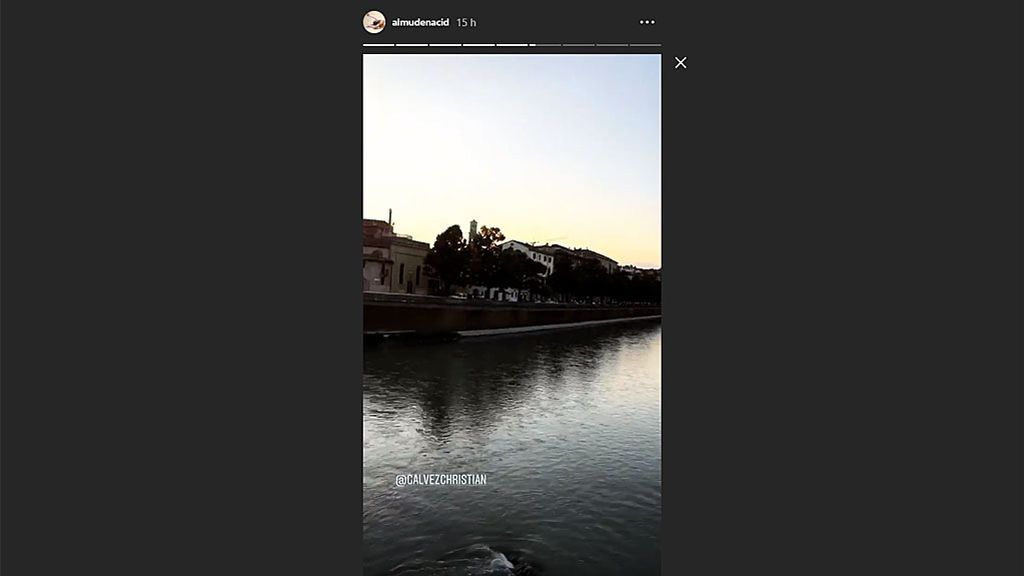Click the currently playing sixth progress segment

[x=545, y=44]
